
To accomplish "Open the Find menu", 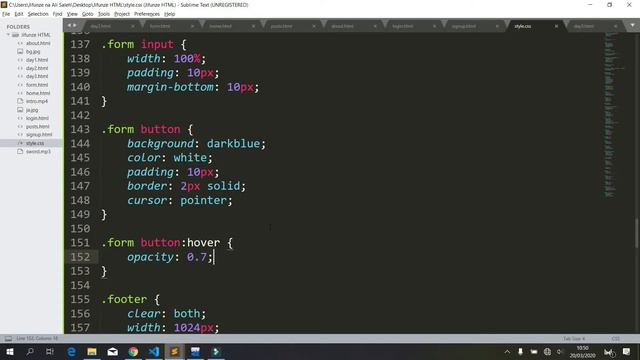I will coord(57,14).
